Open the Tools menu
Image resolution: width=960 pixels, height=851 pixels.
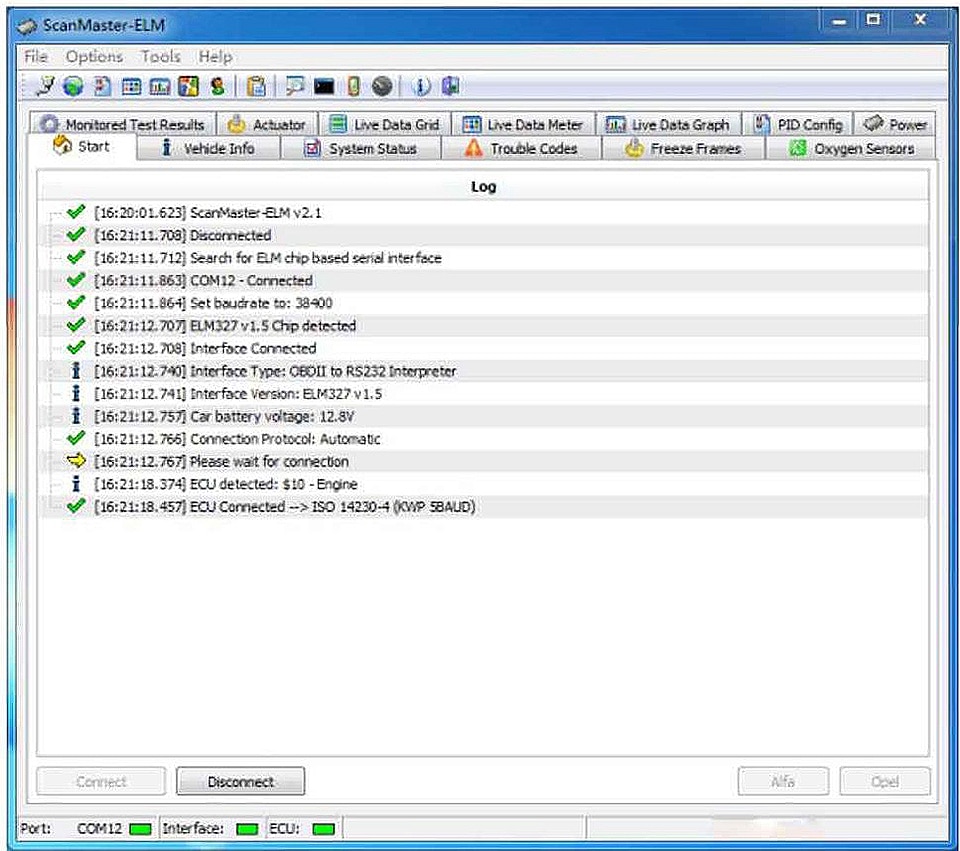[160, 57]
